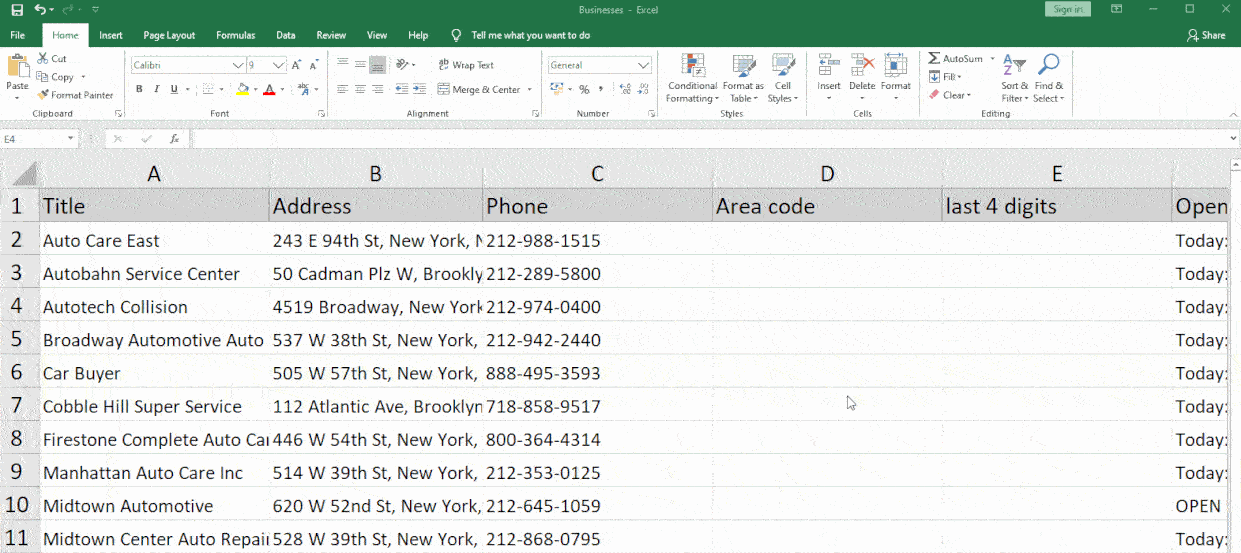Screen dimensions: 1241x553
Task: Apply top vertical alignment
Action: click(343, 64)
